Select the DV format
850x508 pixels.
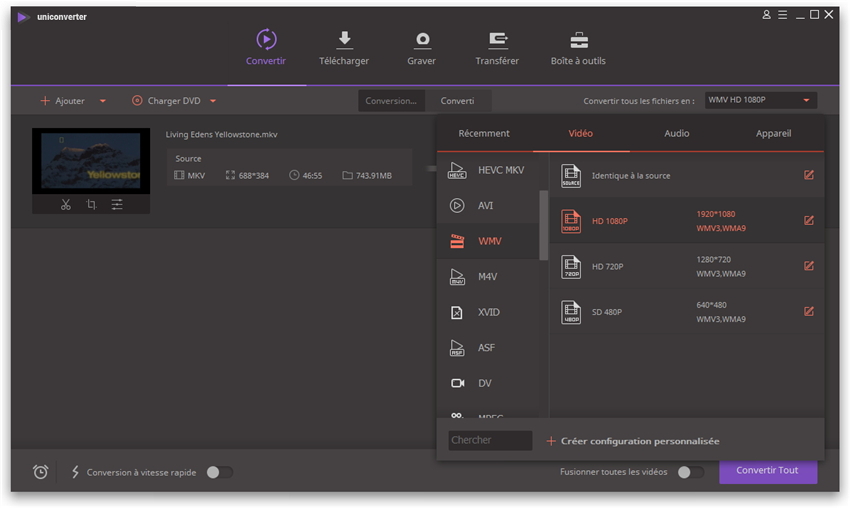tap(488, 383)
